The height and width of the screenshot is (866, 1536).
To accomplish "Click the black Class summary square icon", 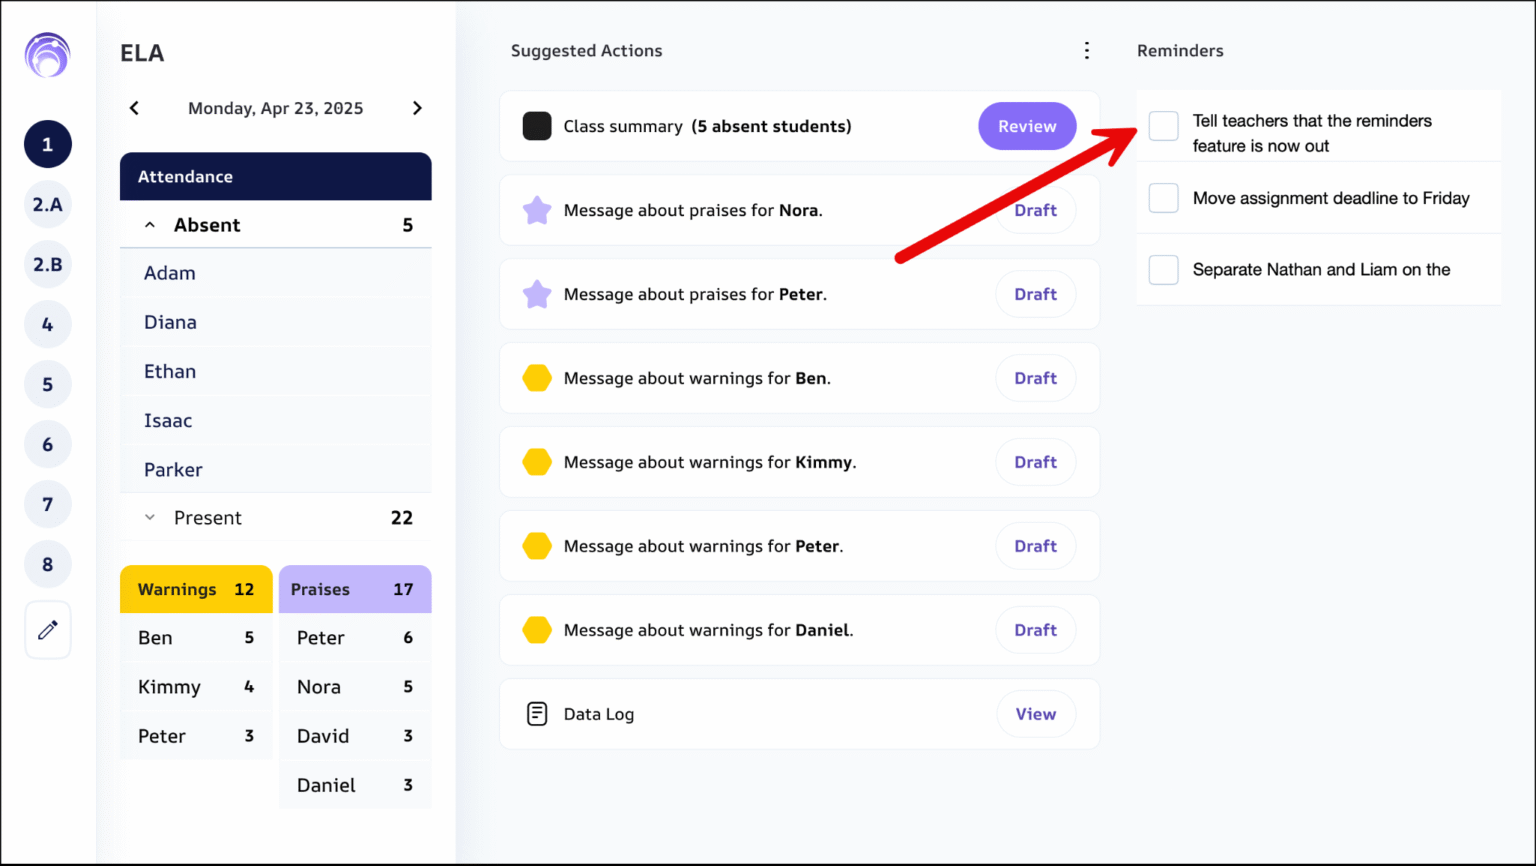I will click(537, 126).
